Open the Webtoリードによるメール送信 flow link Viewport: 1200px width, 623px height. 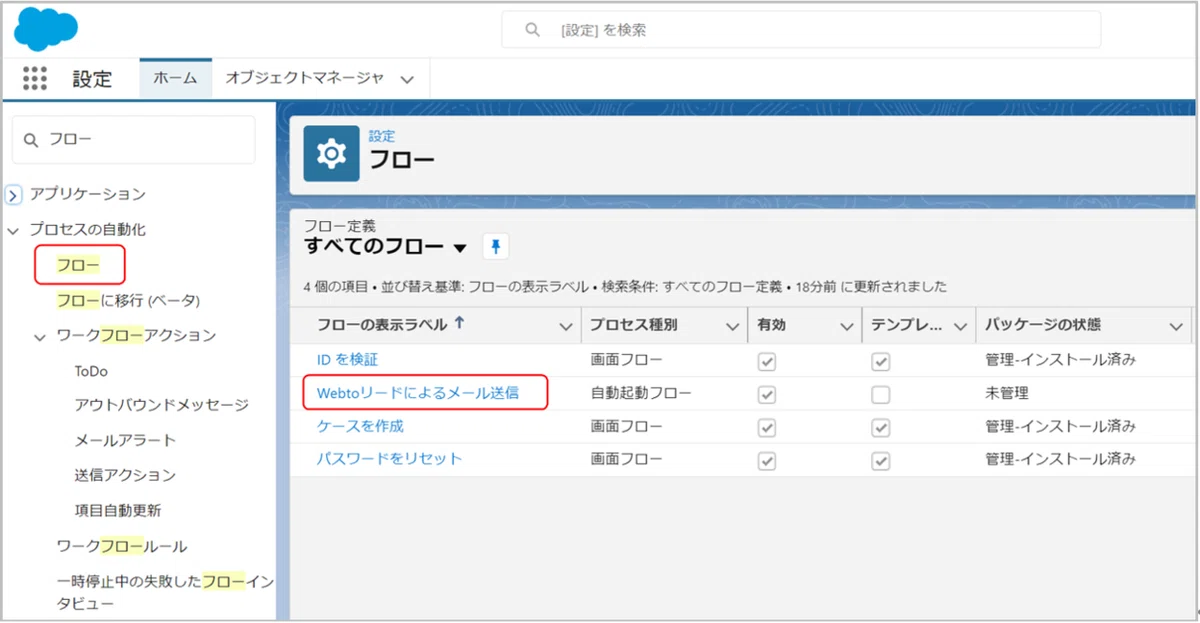[x=418, y=393]
